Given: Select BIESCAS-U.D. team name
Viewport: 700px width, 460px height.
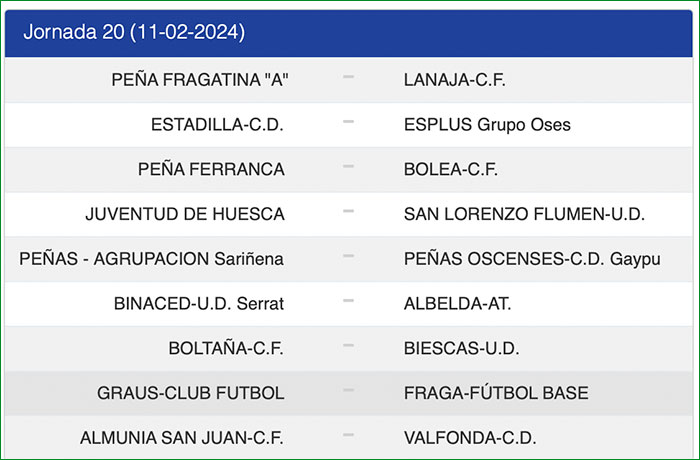Looking at the screenshot, I should pos(460,349).
